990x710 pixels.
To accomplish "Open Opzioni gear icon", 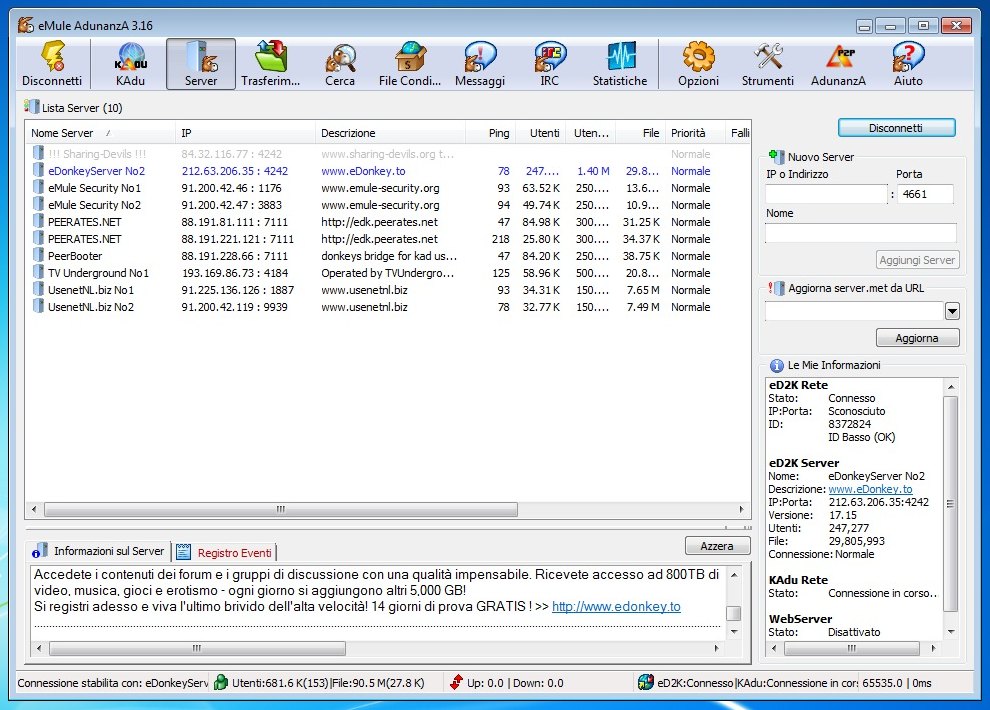I will click(x=698, y=64).
